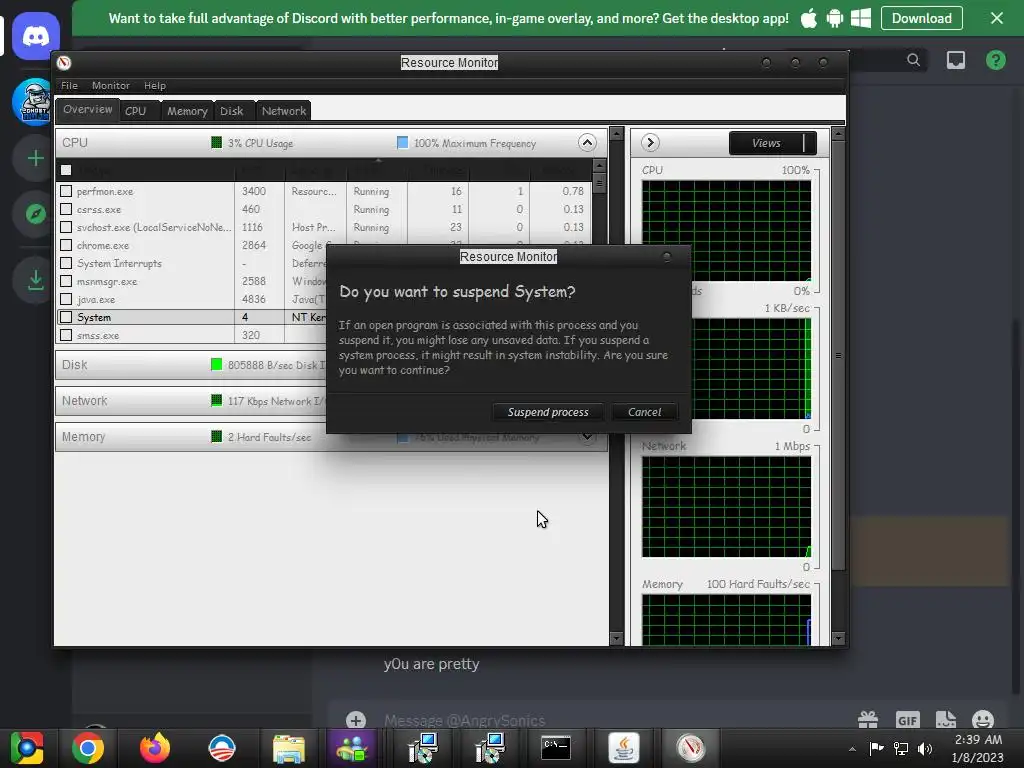Viewport: 1024px width, 768px height.
Task: Open the Discord emoji picker
Action: (x=983, y=720)
